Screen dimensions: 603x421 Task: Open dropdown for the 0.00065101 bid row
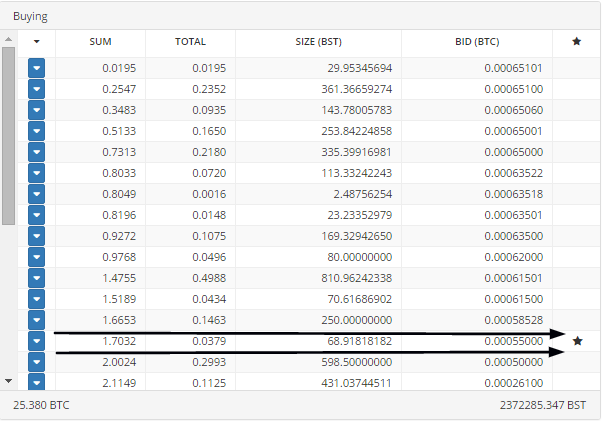point(37,68)
